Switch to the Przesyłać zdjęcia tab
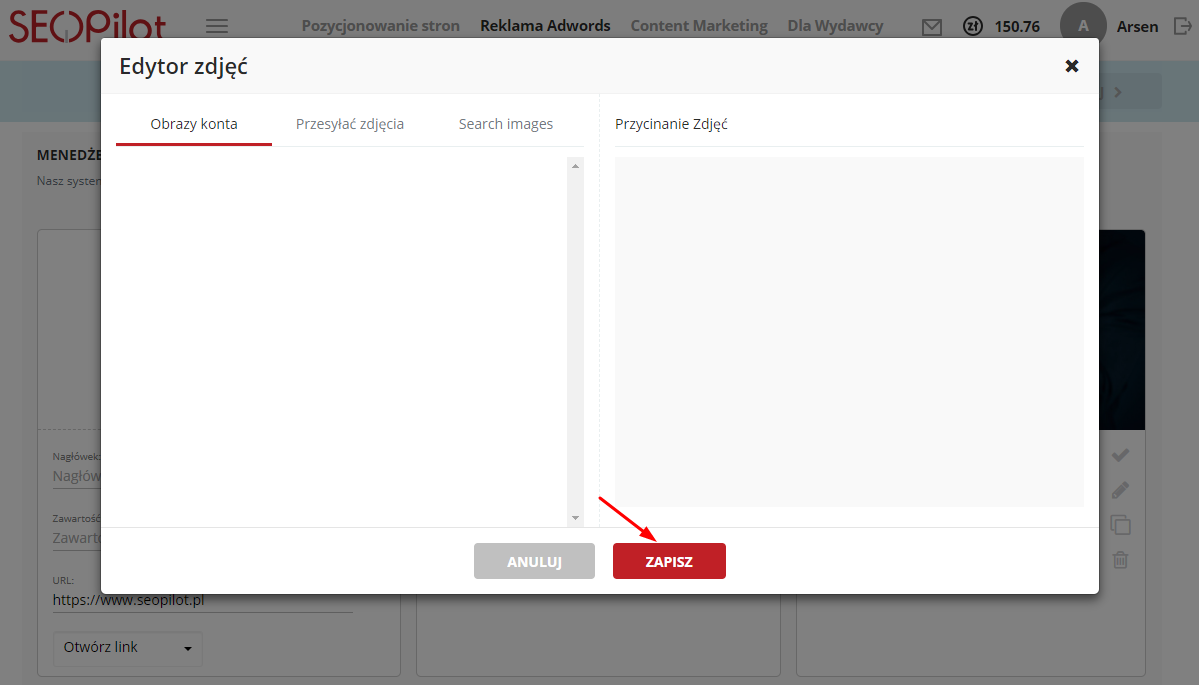 [x=350, y=124]
